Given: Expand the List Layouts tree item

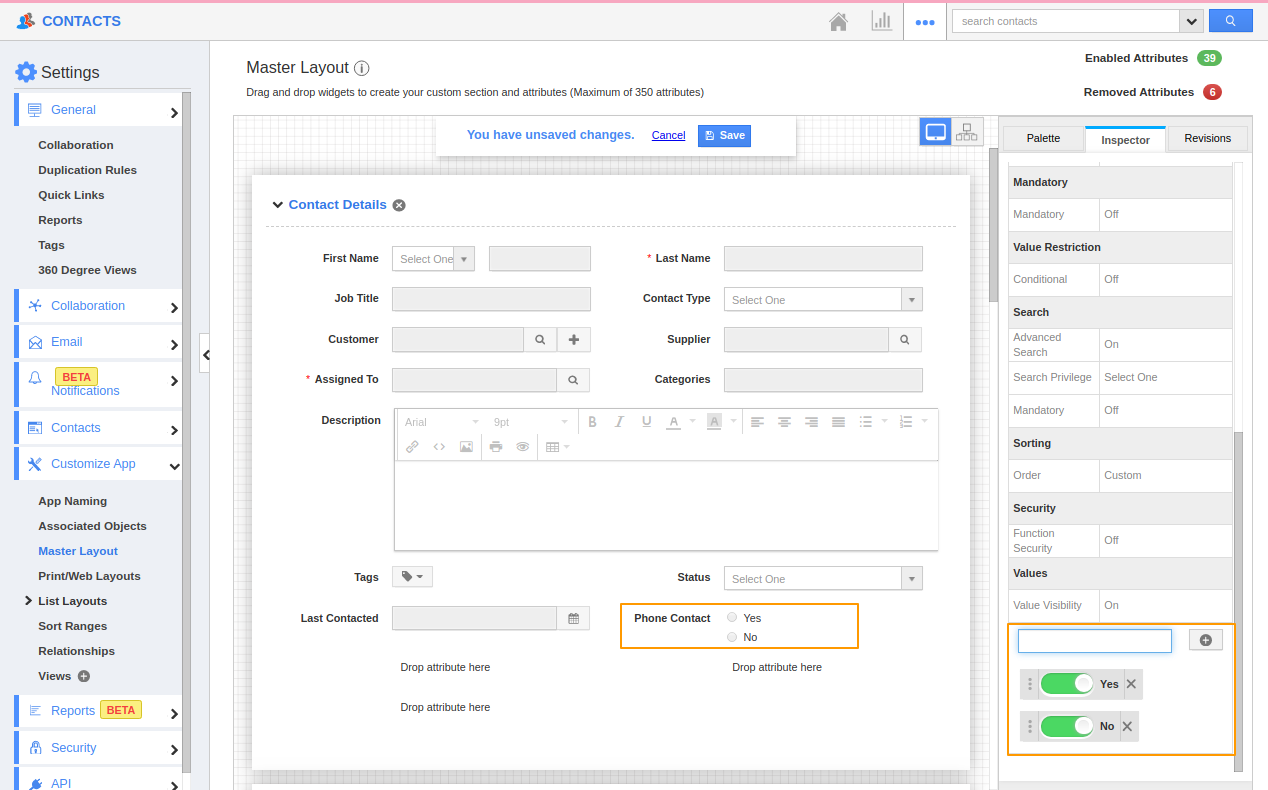Looking at the screenshot, I should pos(28,601).
